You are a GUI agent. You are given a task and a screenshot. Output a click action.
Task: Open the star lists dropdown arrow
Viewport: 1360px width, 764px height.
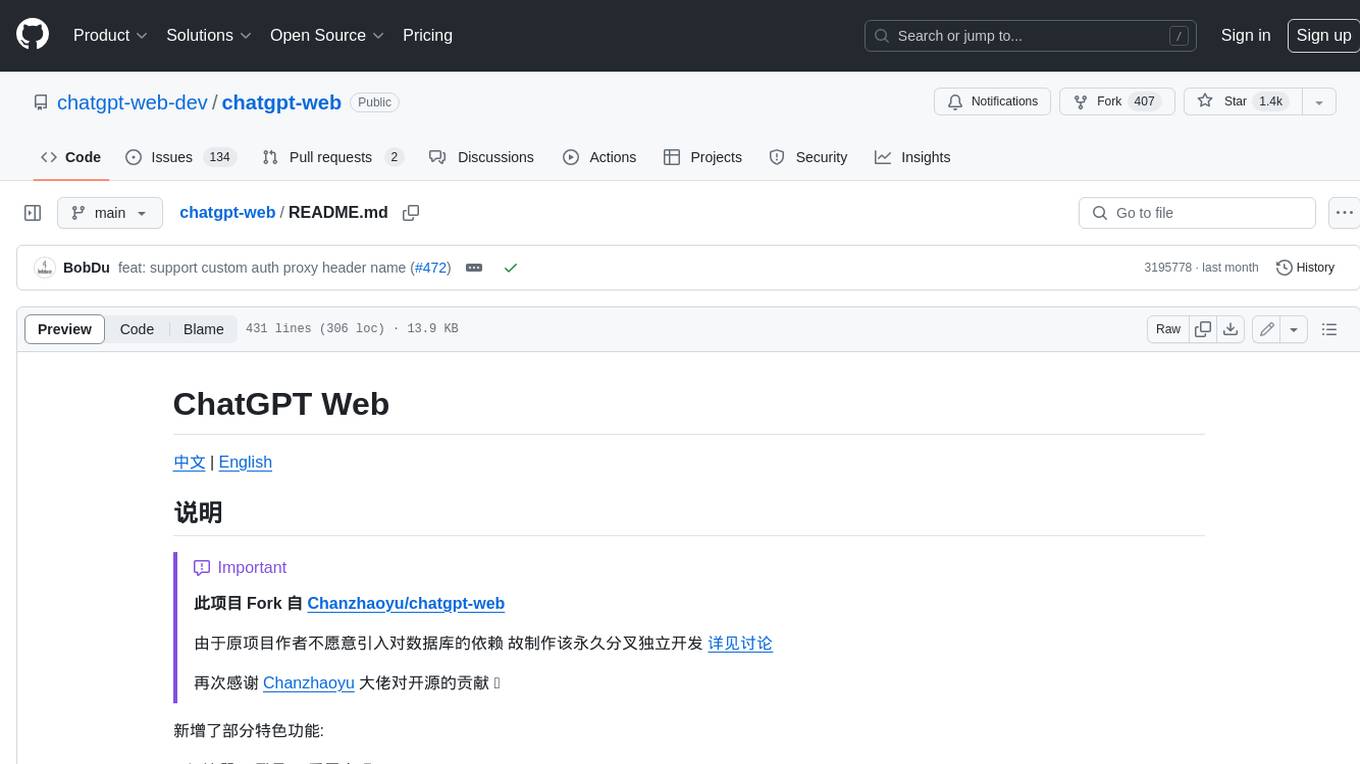(1318, 101)
